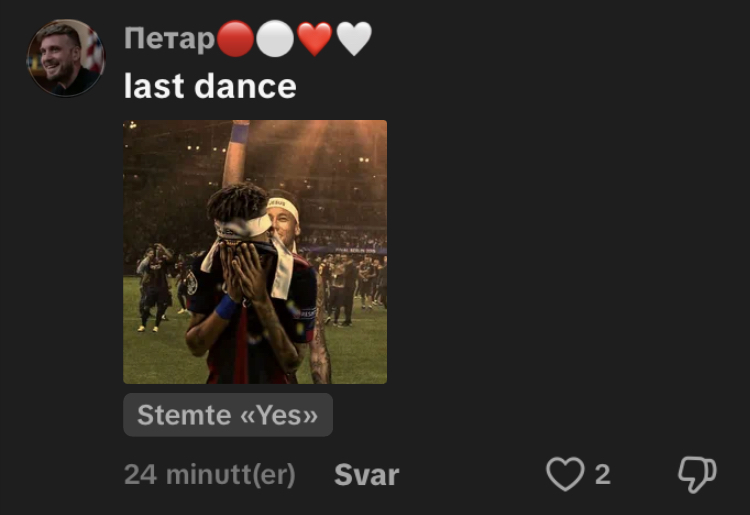Reply to the comment via Svar
This screenshot has width=750, height=515.
(366, 474)
